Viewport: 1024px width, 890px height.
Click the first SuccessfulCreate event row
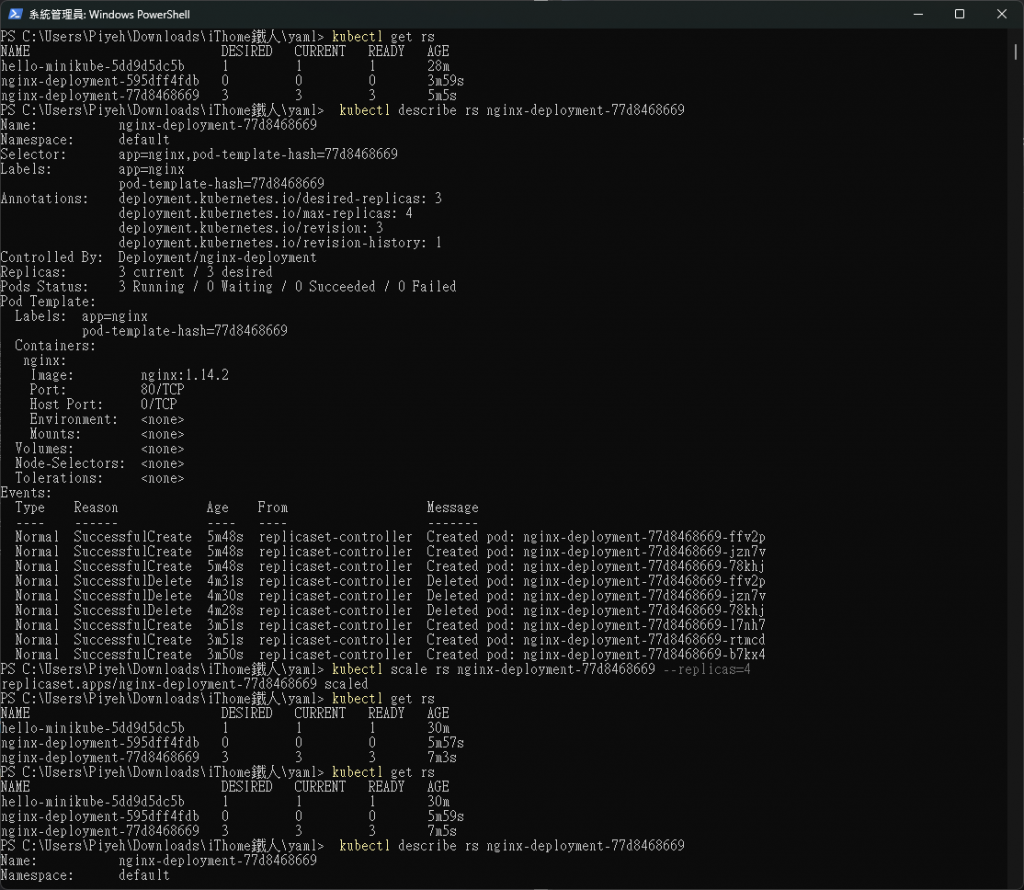point(390,537)
